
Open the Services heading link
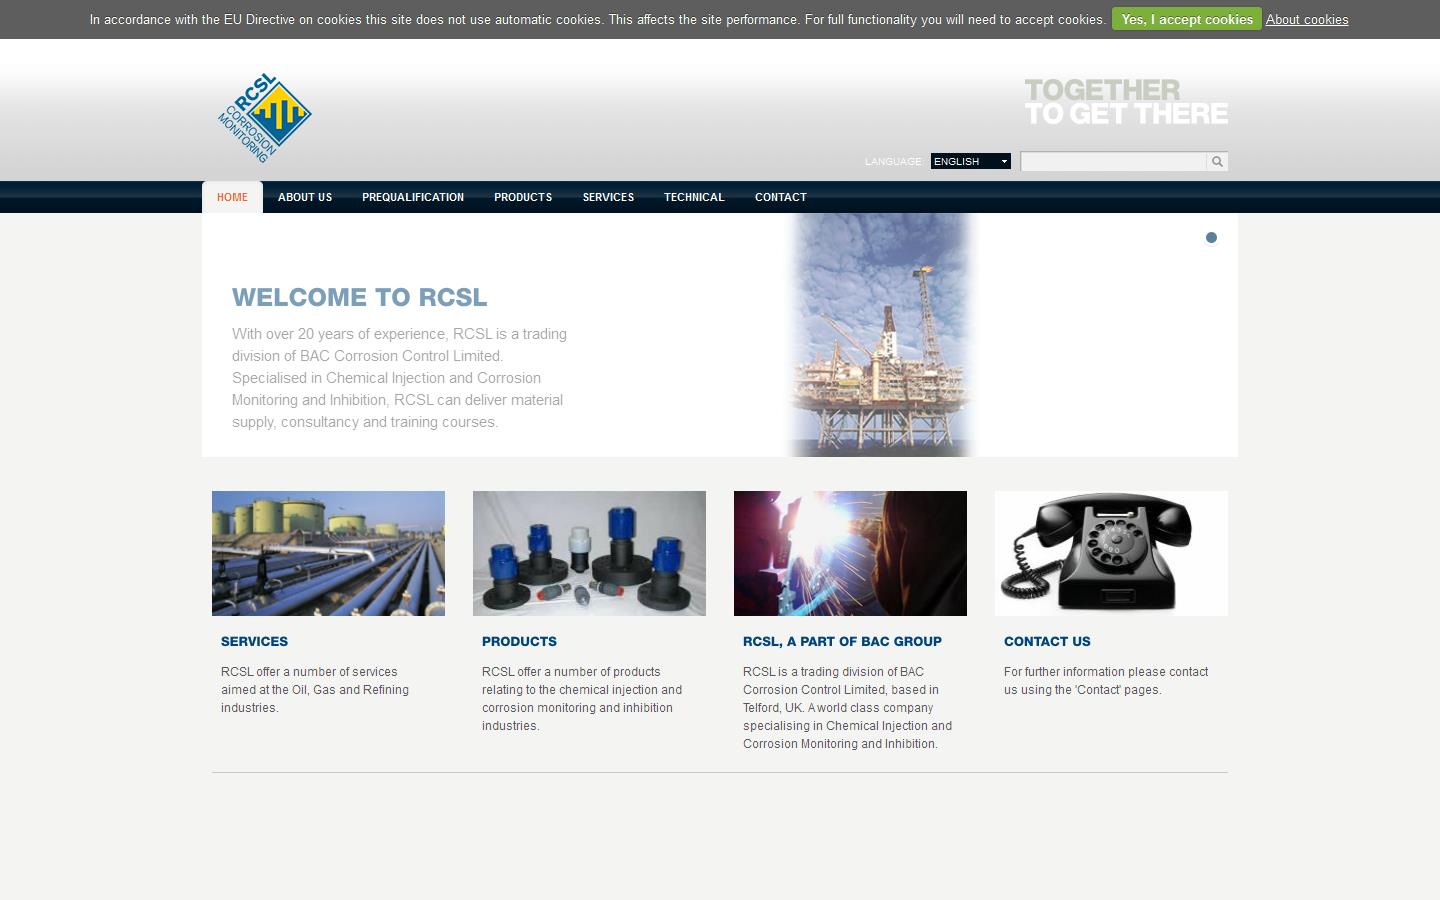point(254,641)
